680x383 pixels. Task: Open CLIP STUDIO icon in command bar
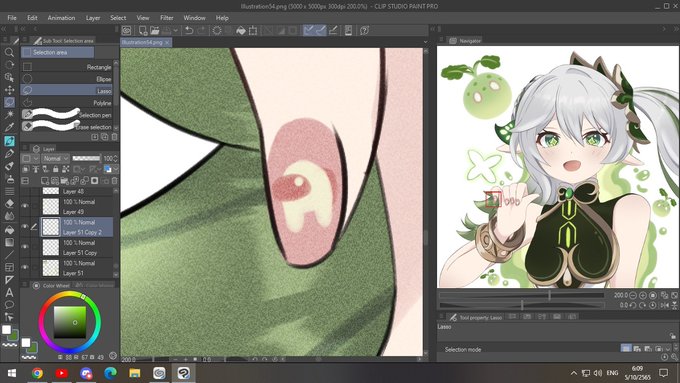[126, 30]
